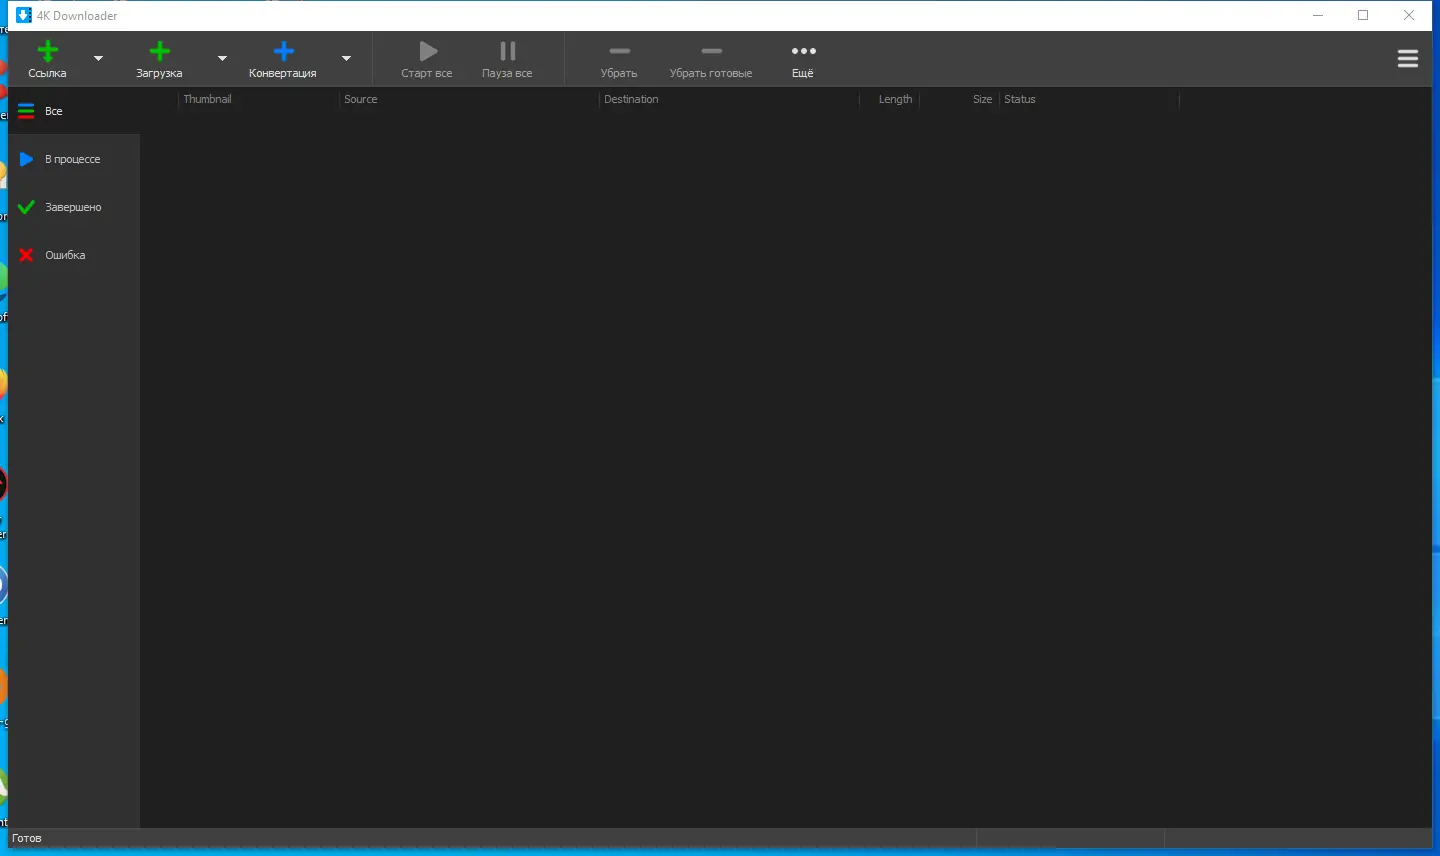Click the Пауза все pause icon
Image resolution: width=1440 pixels, height=856 pixels.
[506, 51]
